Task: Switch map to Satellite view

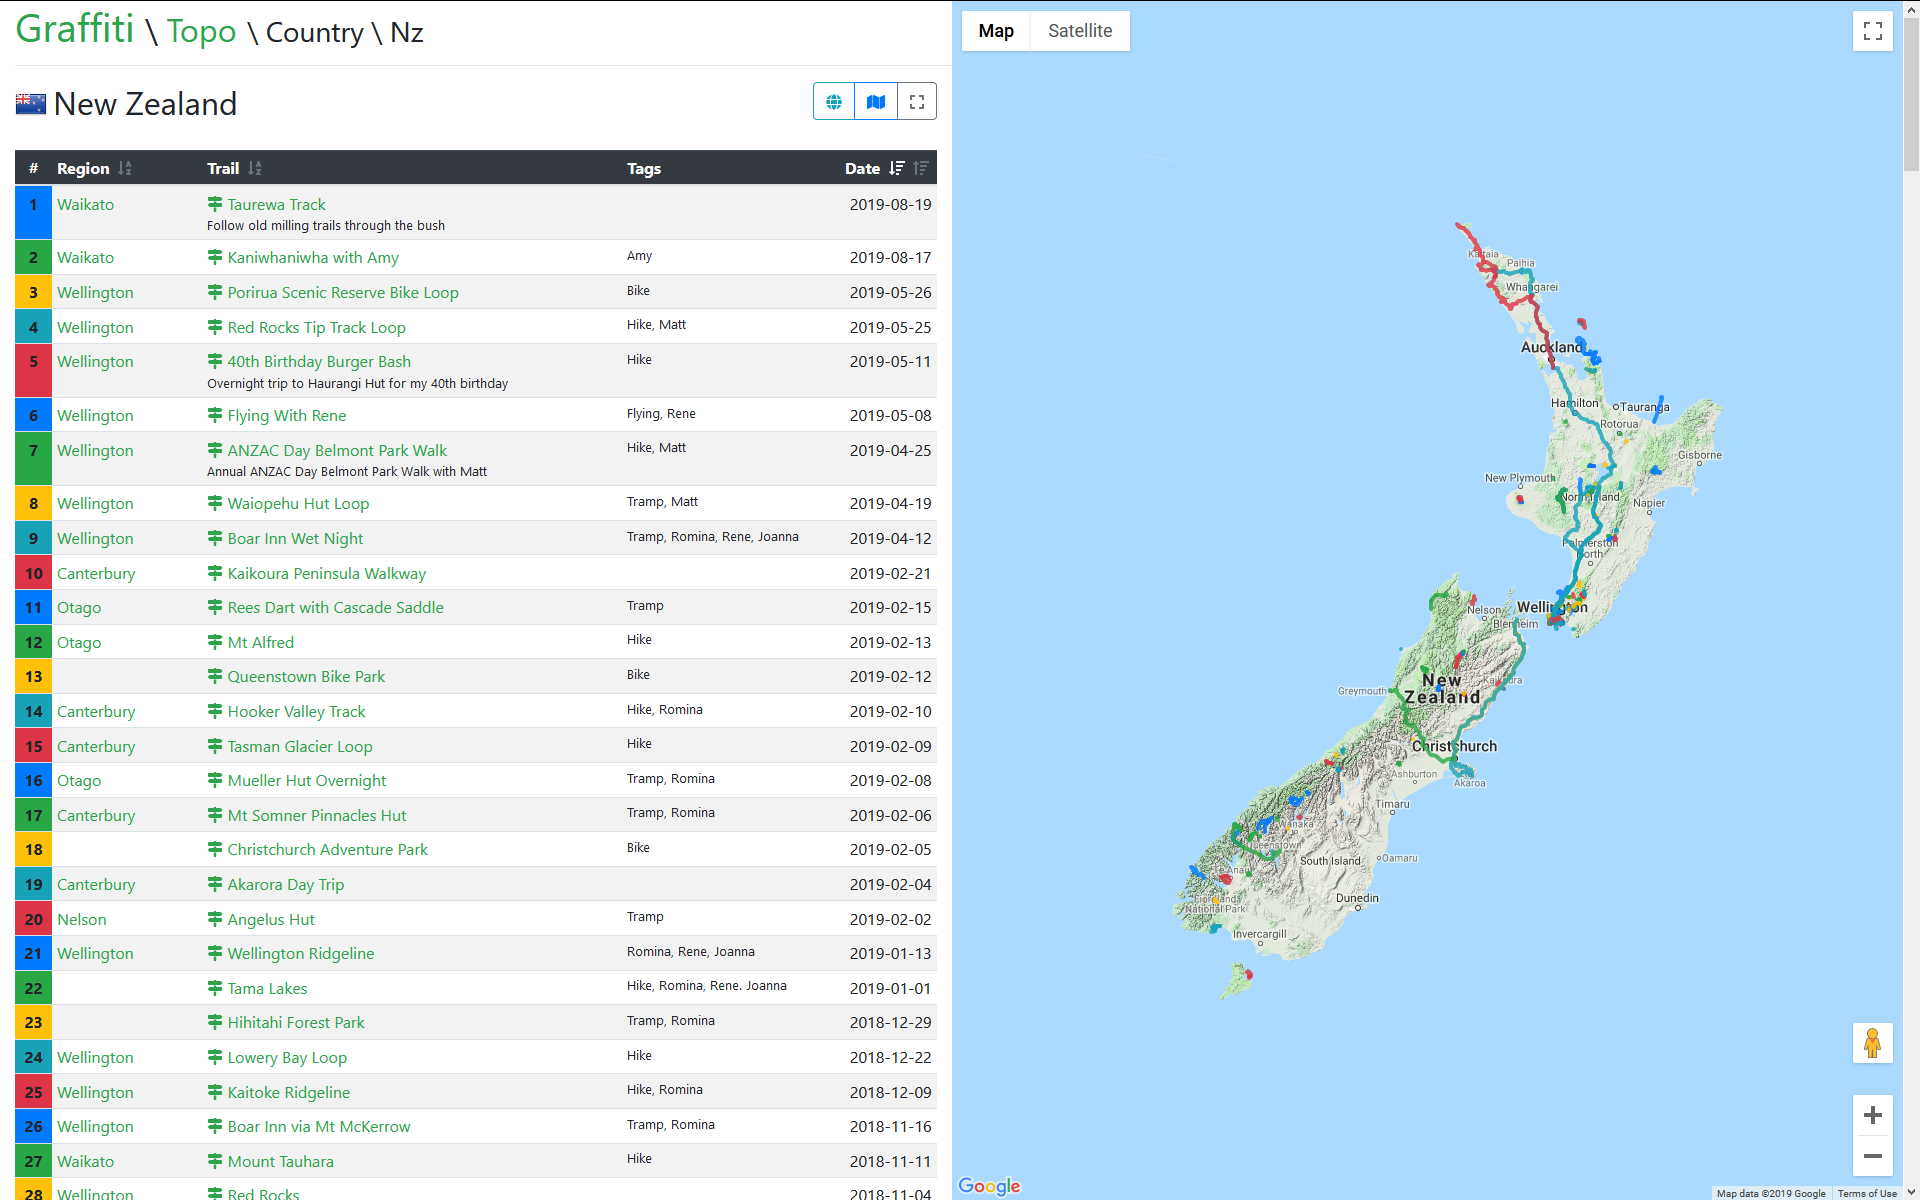Action: pyautogui.click(x=1079, y=31)
